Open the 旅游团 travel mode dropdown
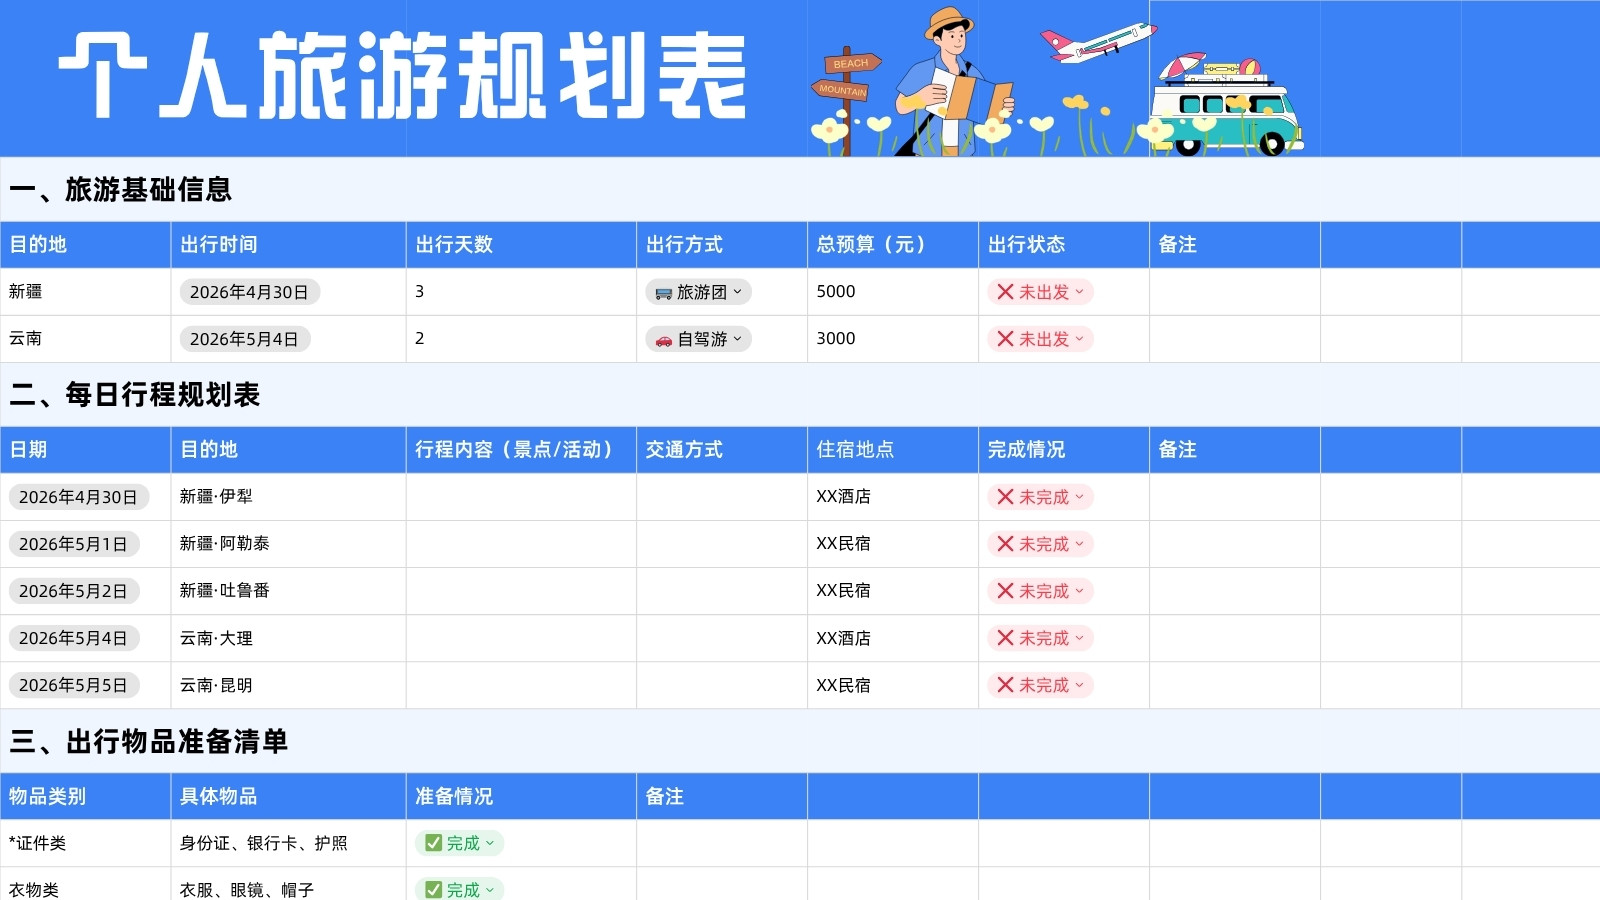Screen dimensions: 1600x900 698,292
